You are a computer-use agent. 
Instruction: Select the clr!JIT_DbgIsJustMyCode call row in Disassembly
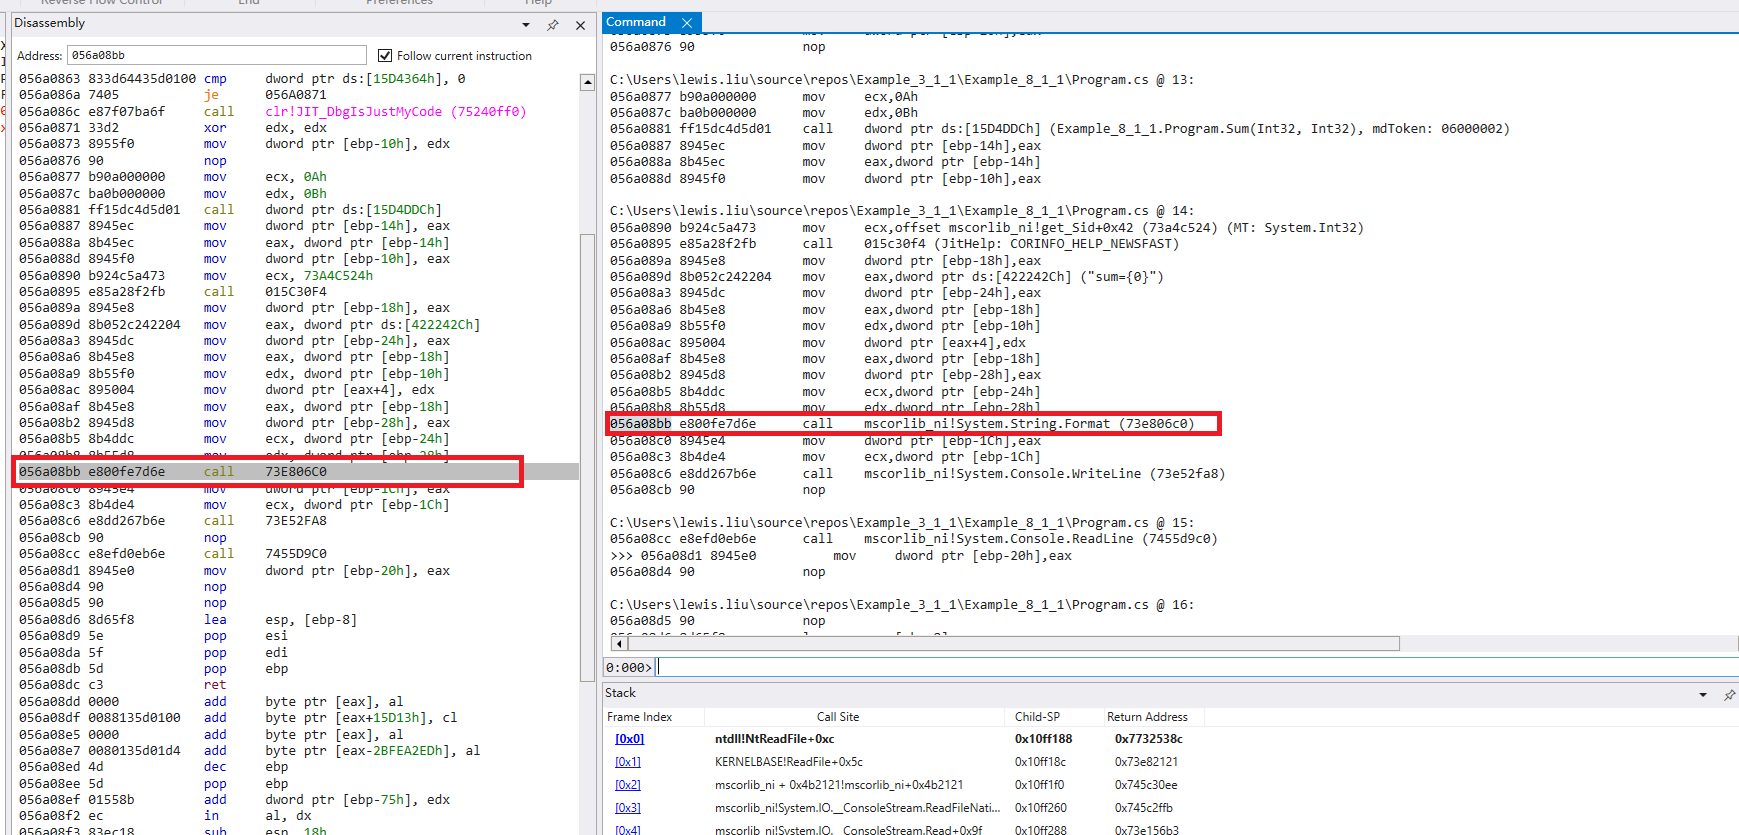pos(298,112)
